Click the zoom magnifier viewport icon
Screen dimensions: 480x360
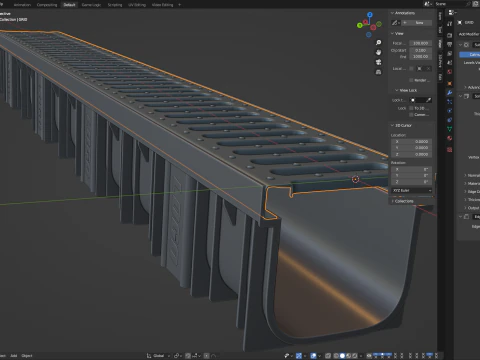pyautogui.click(x=378, y=43)
